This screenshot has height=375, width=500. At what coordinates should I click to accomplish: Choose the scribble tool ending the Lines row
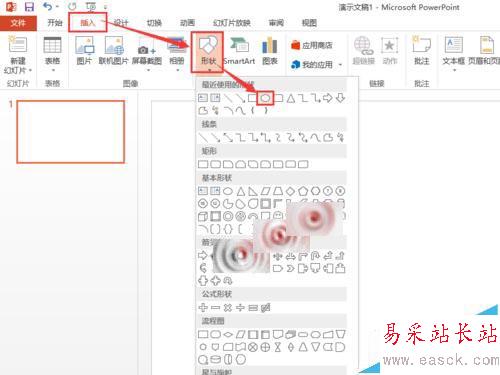340,137
